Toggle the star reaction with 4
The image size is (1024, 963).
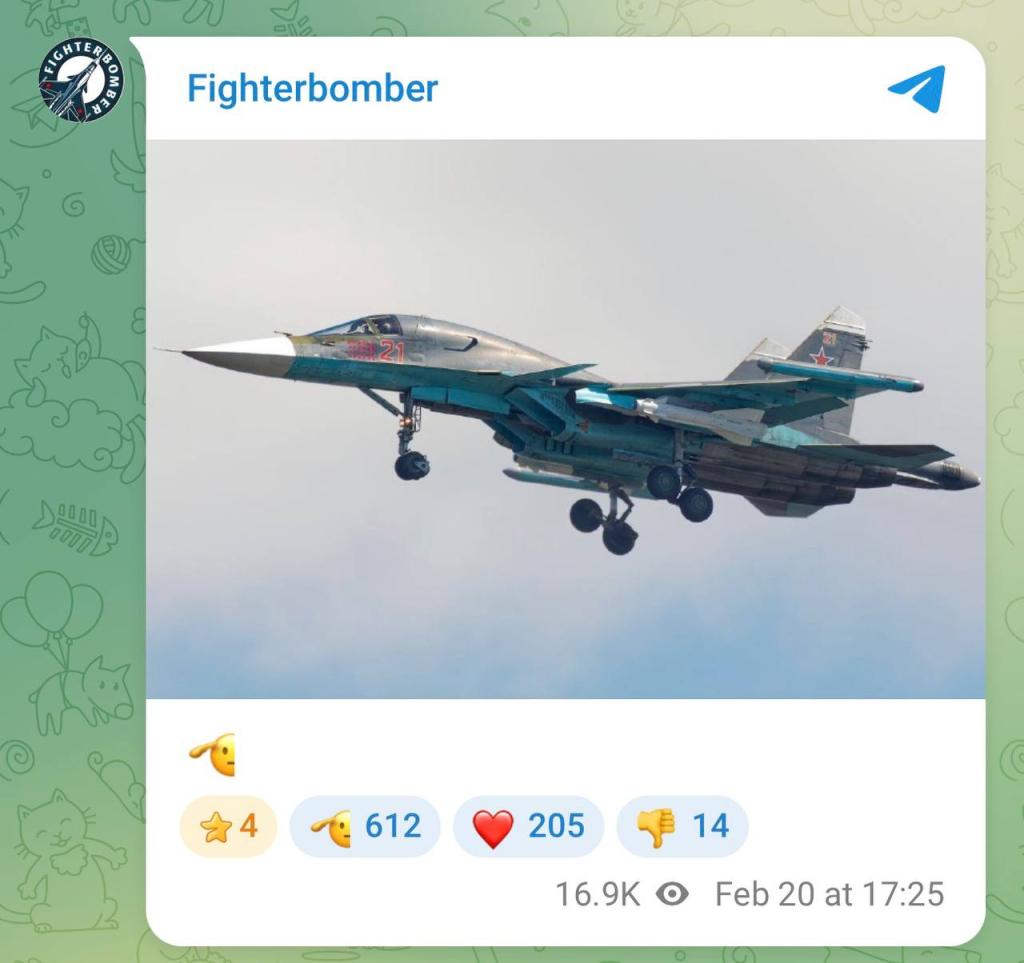228,826
